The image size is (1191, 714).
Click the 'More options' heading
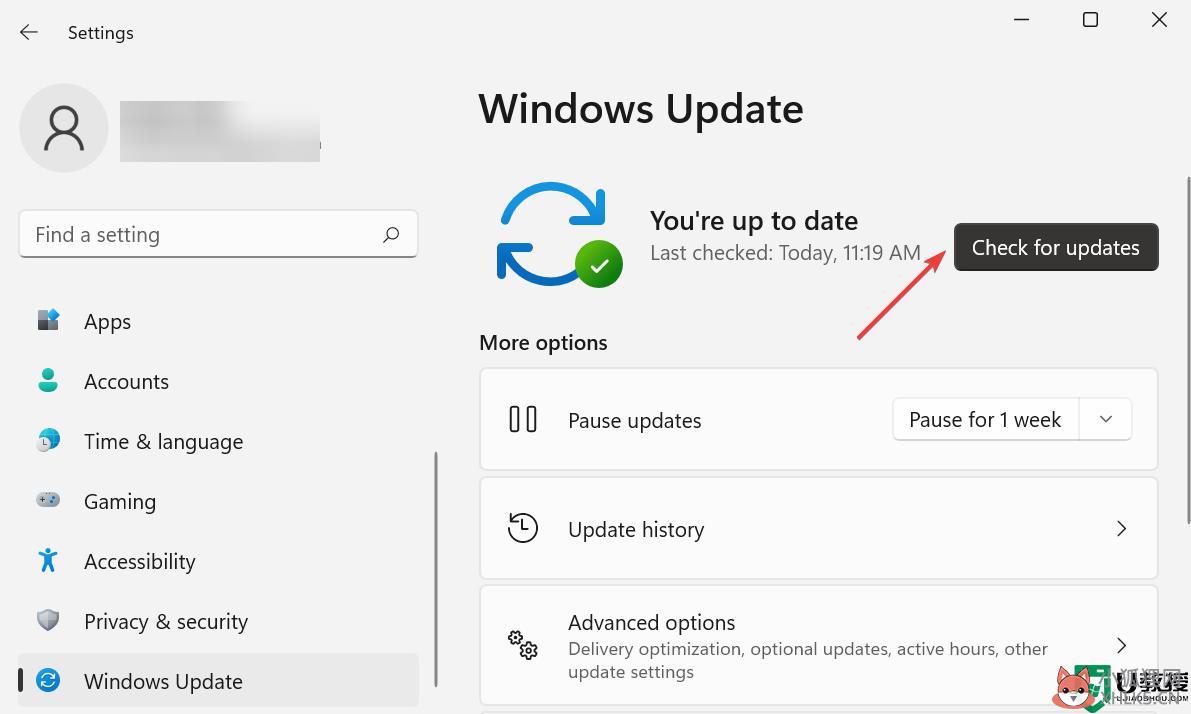coord(543,343)
